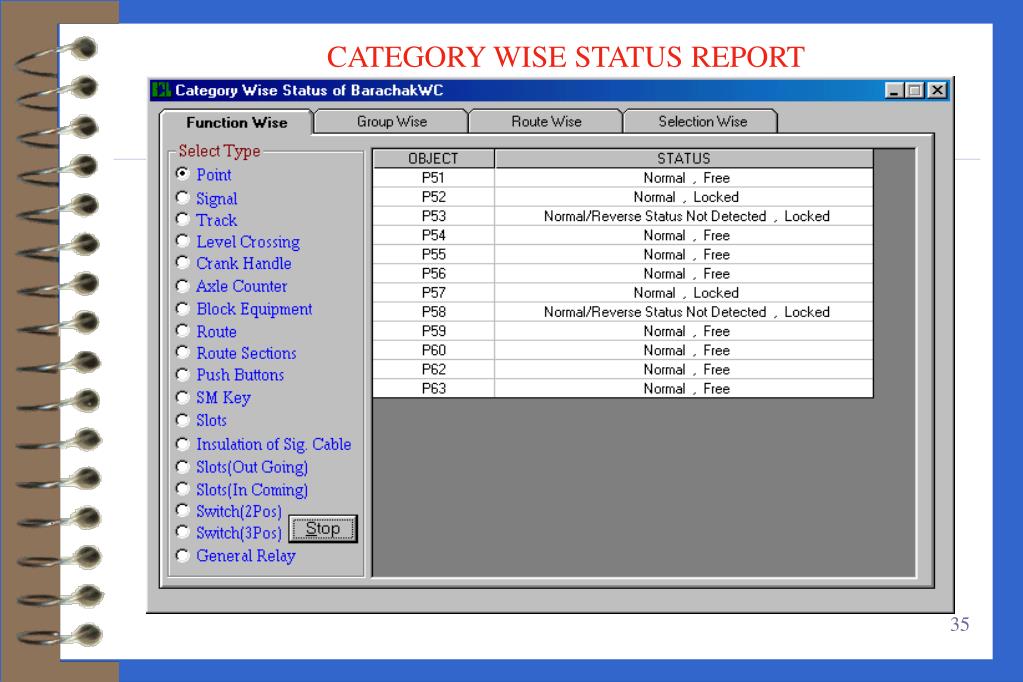
Task: Select the P56 object cell
Action: (433, 273)
